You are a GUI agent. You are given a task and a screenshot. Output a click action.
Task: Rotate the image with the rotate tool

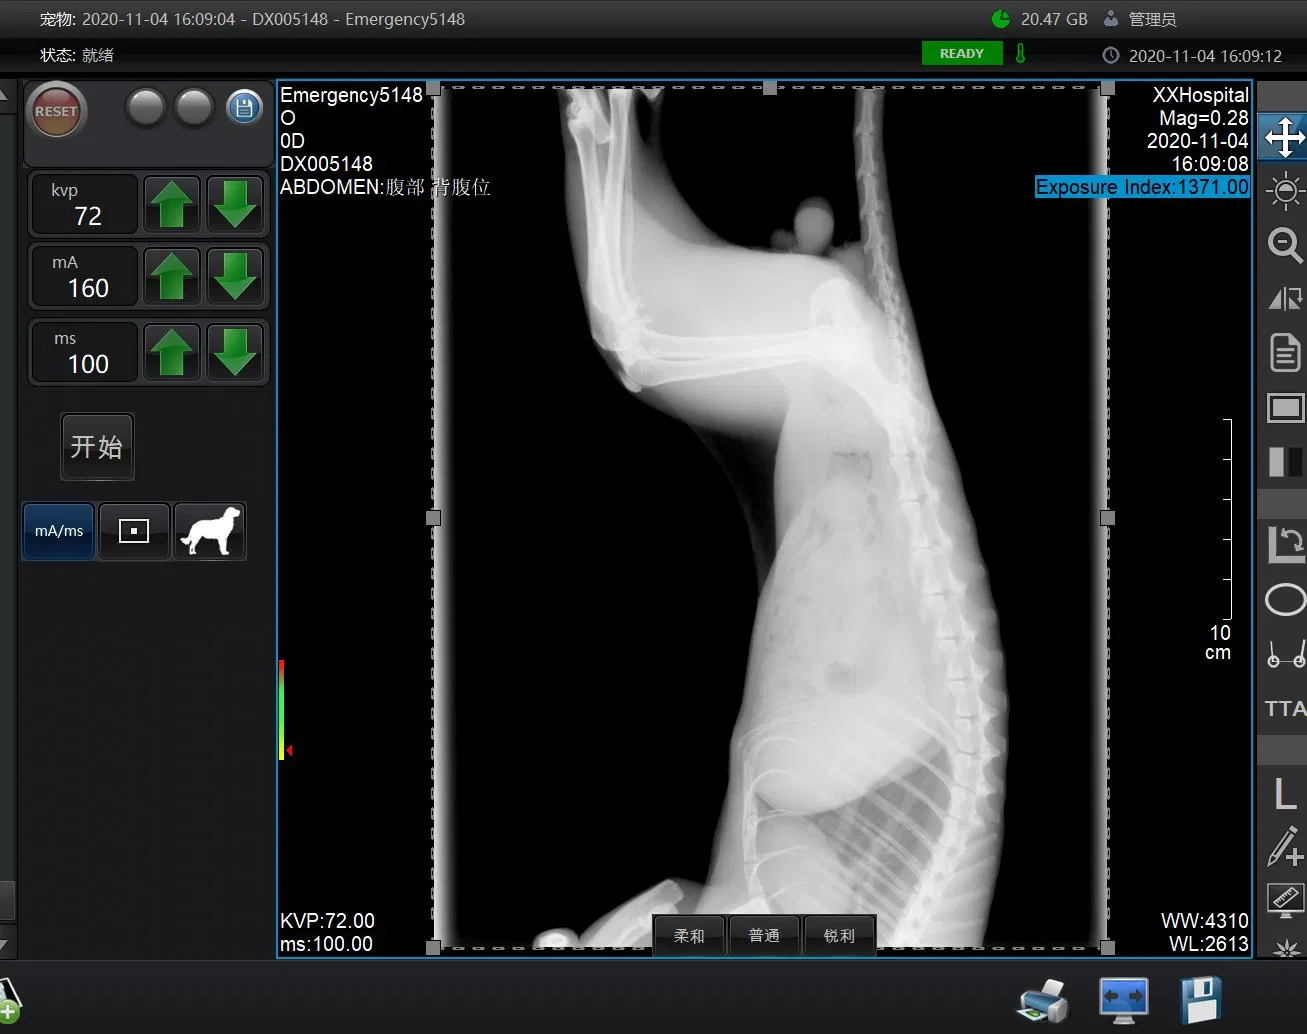click(1284, 545)
